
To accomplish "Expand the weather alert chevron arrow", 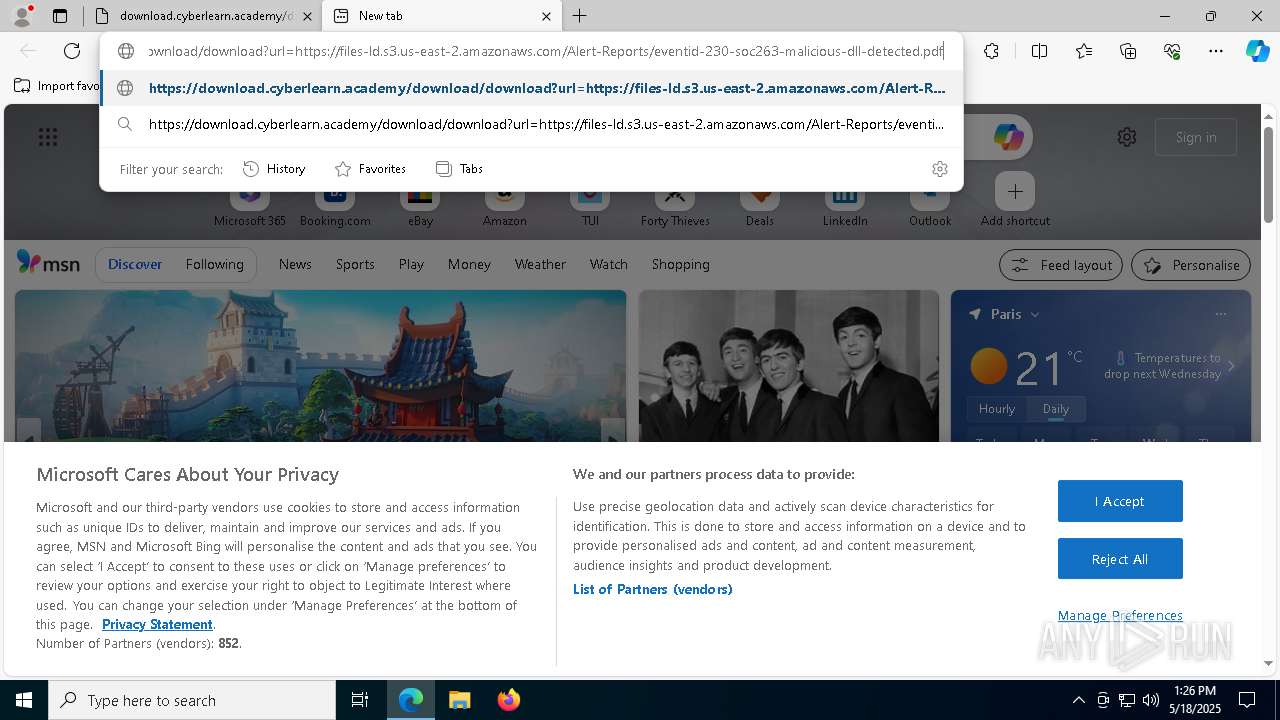I will pyautogui.click(x=1231, y=366).
